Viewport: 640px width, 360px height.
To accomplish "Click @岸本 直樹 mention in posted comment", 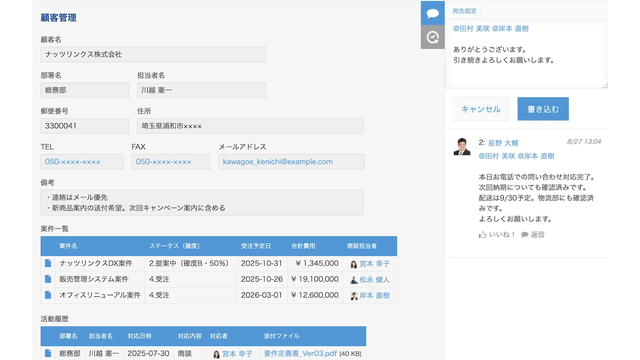I will click(x=536, y=156).
